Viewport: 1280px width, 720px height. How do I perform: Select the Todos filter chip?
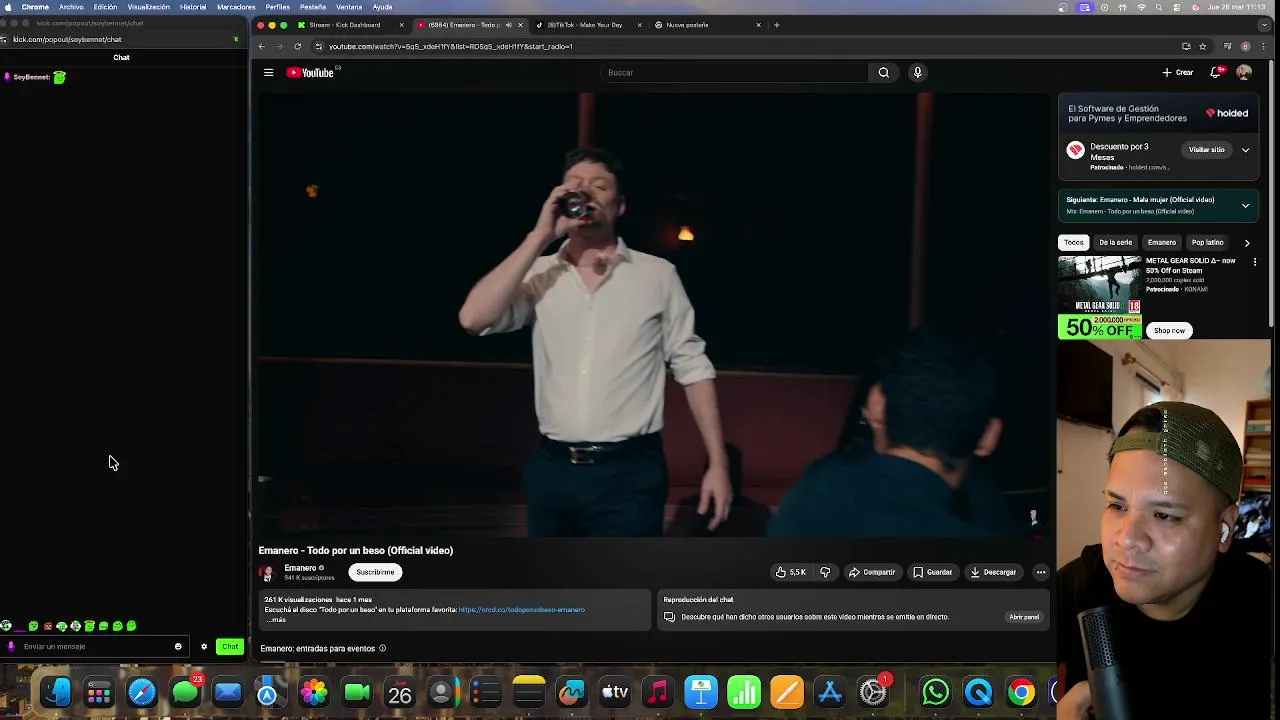1073,242
